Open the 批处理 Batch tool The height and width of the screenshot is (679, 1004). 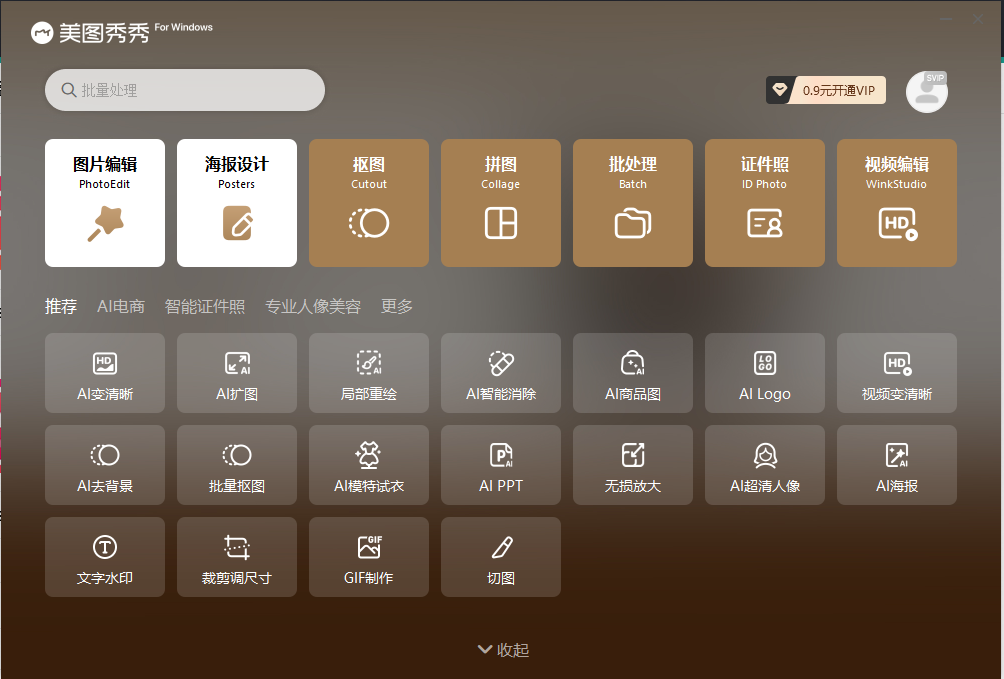(633, 202)
